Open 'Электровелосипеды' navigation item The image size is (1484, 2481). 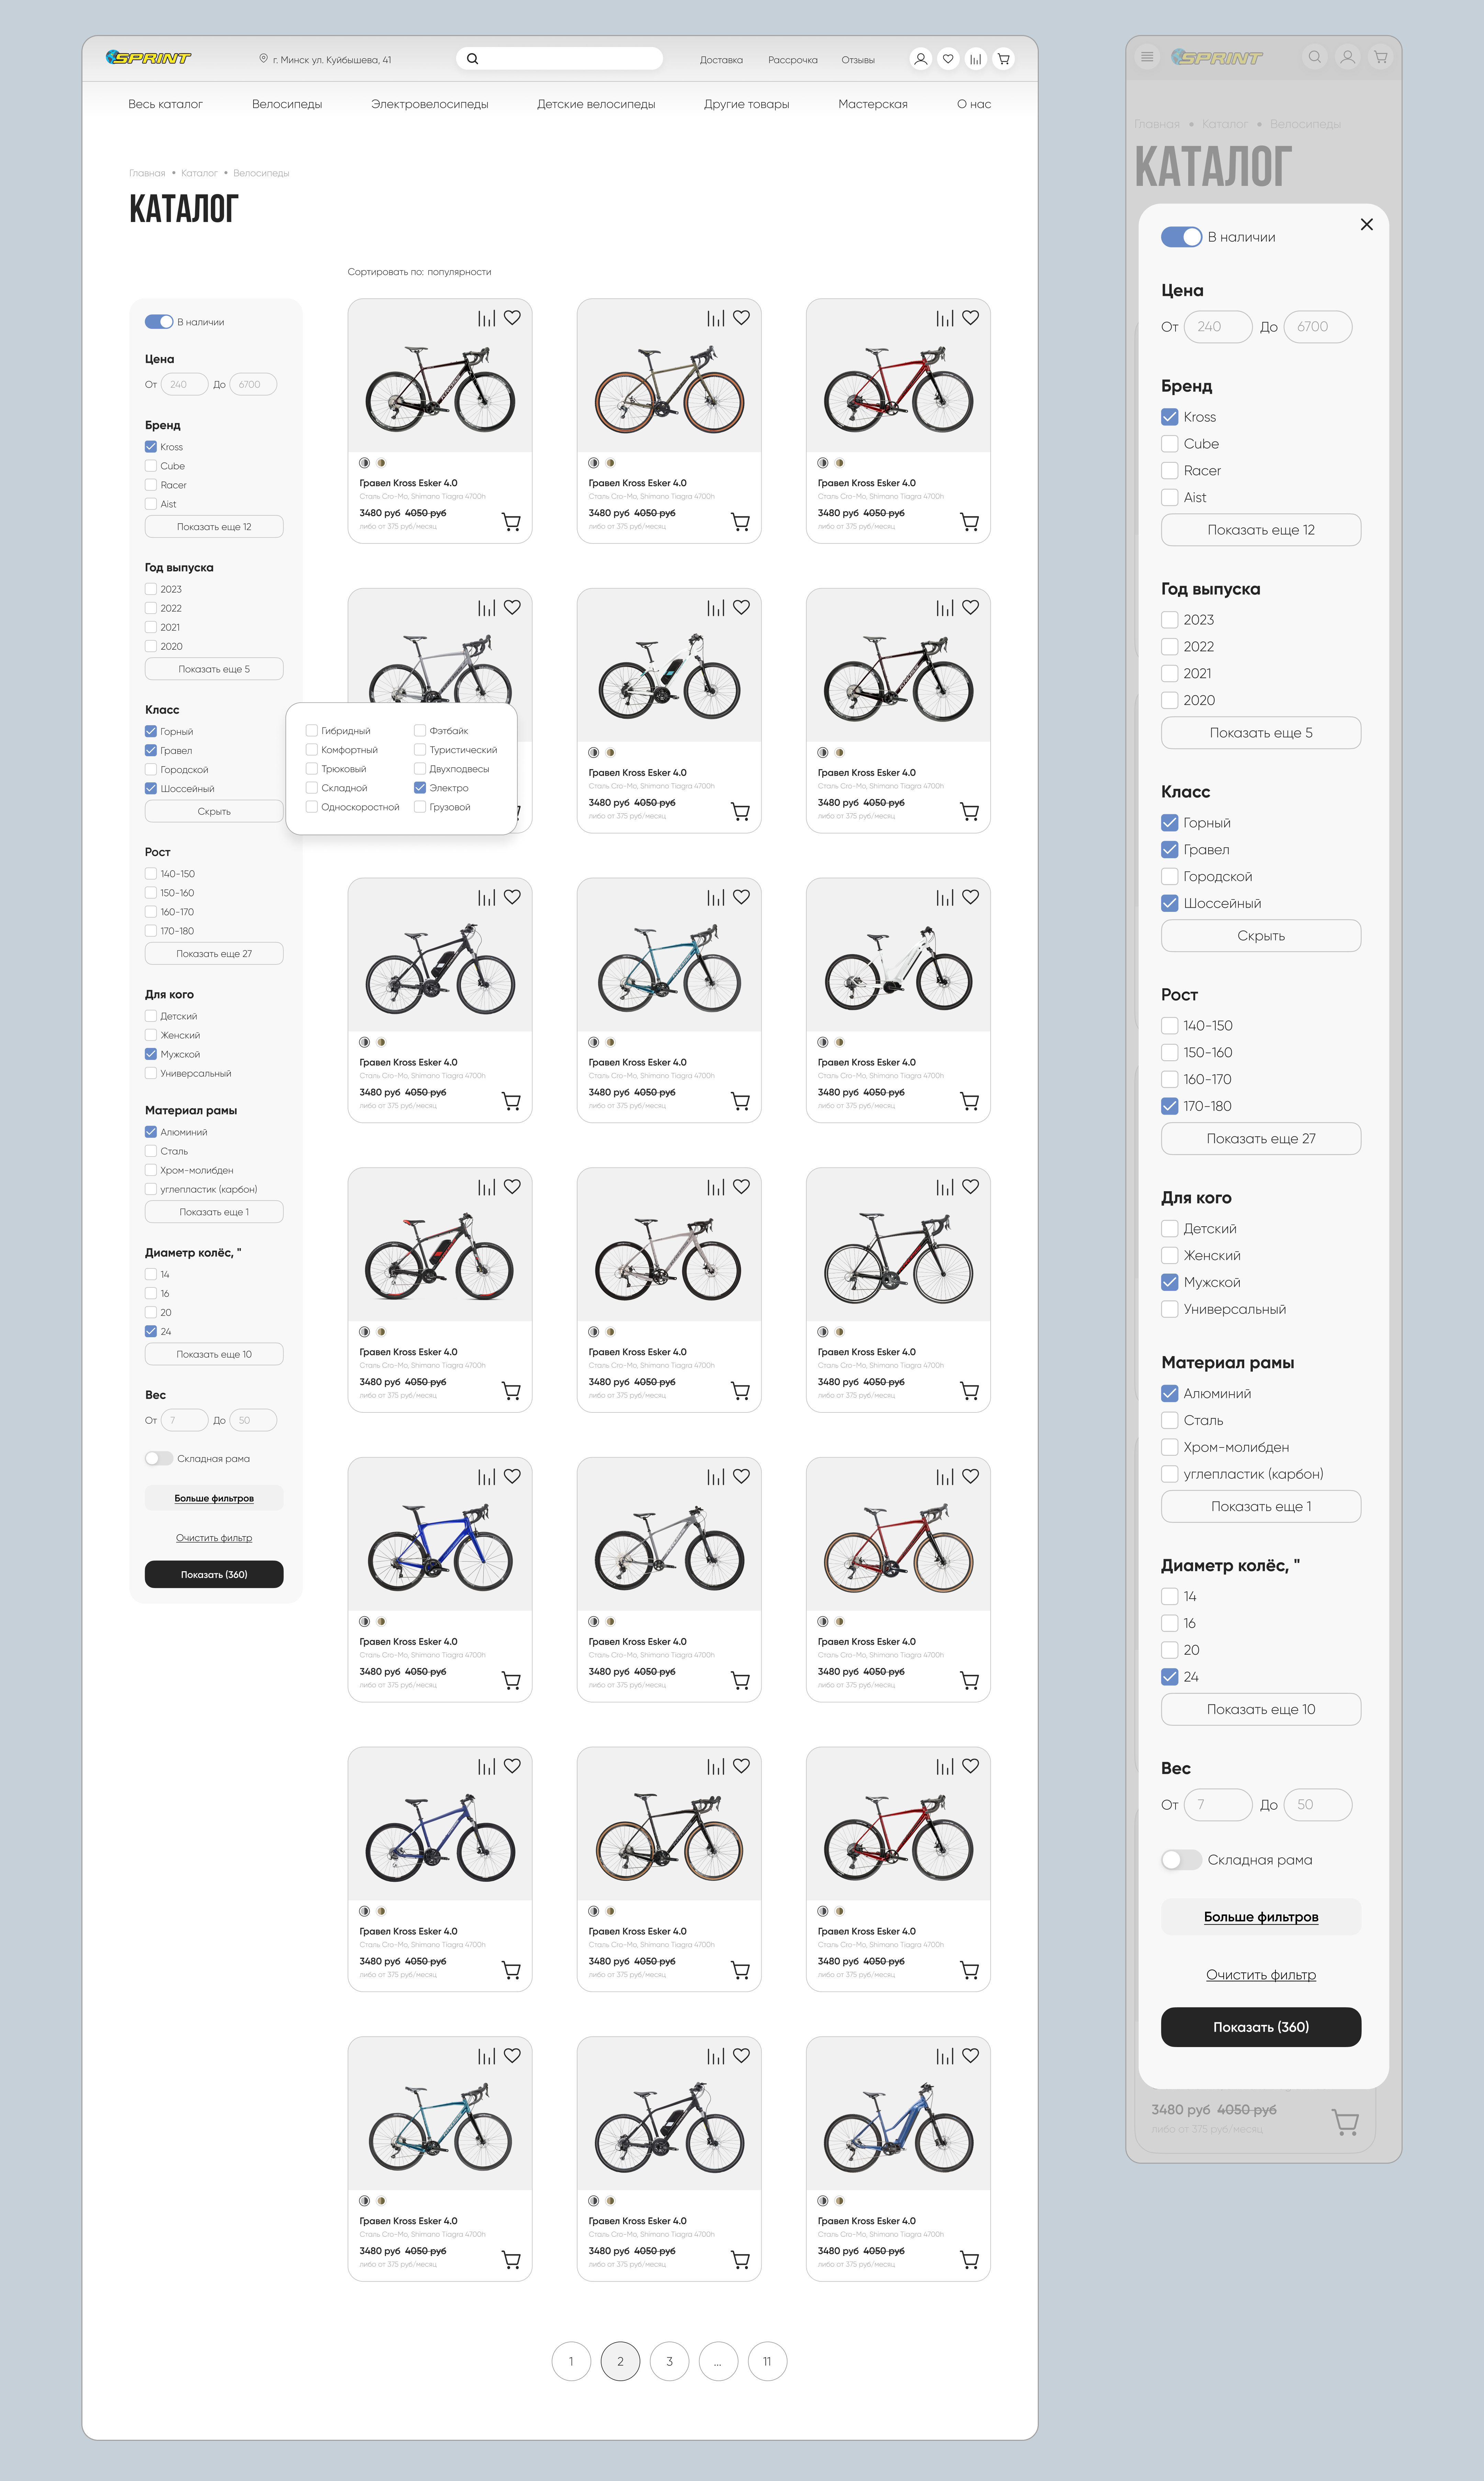(x=430, y=104)
